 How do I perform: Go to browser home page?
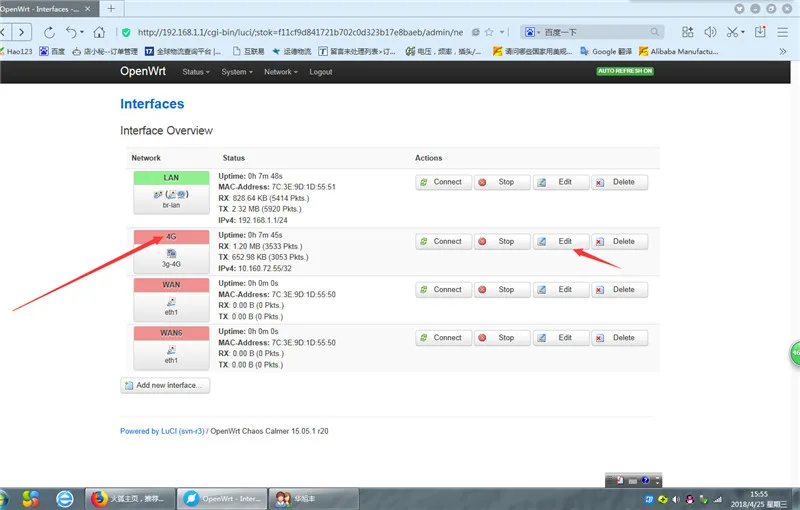[99, 33]
